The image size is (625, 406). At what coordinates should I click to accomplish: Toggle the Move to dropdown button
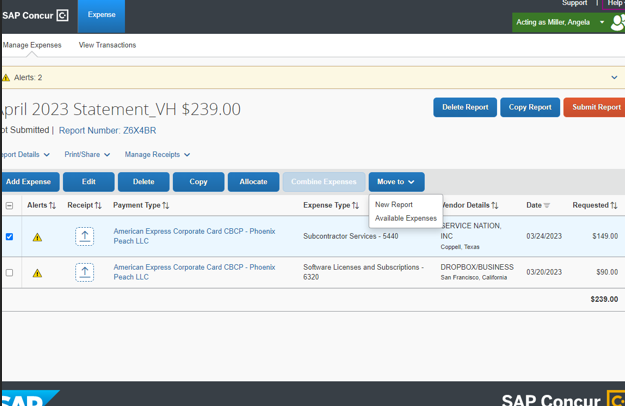(396, 182)
